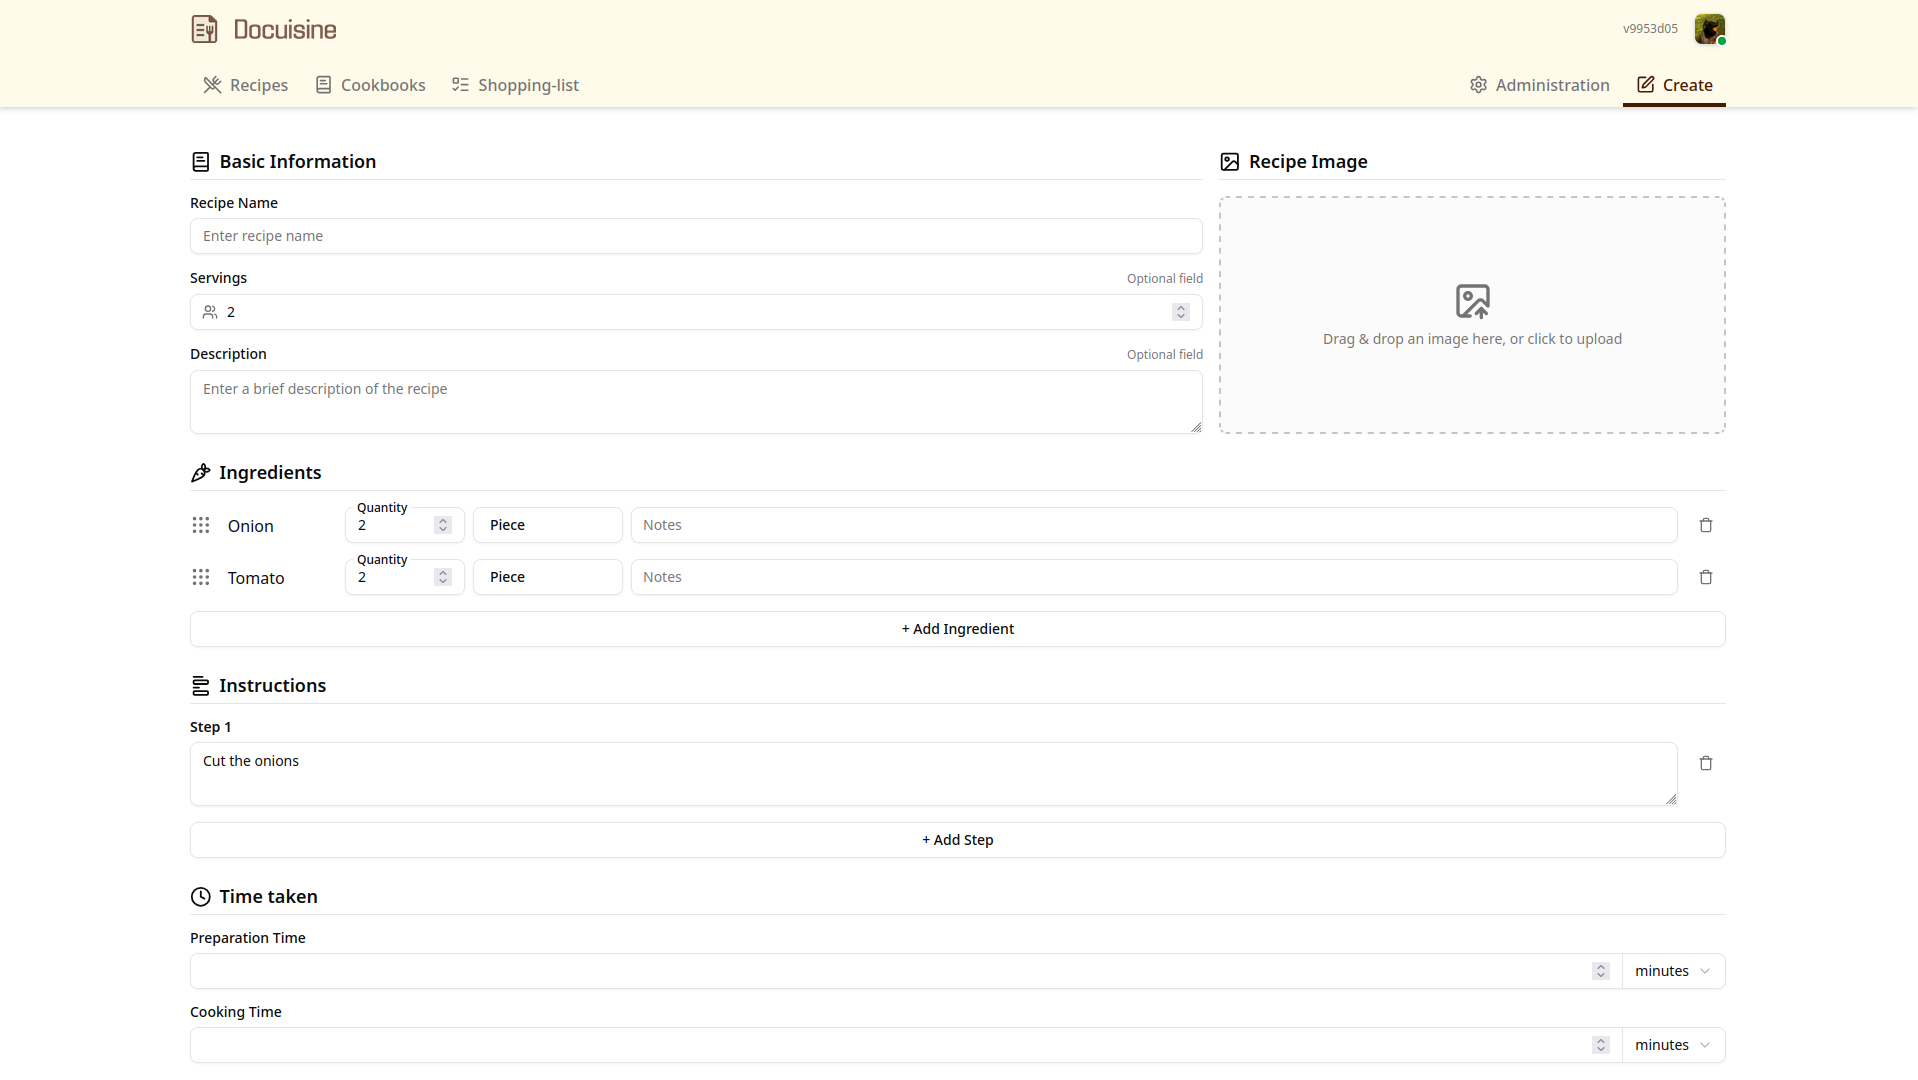The height and width of the screenshot is (1080, 1918).
Task: Open the Shopping-list tab
Action: 515,85
